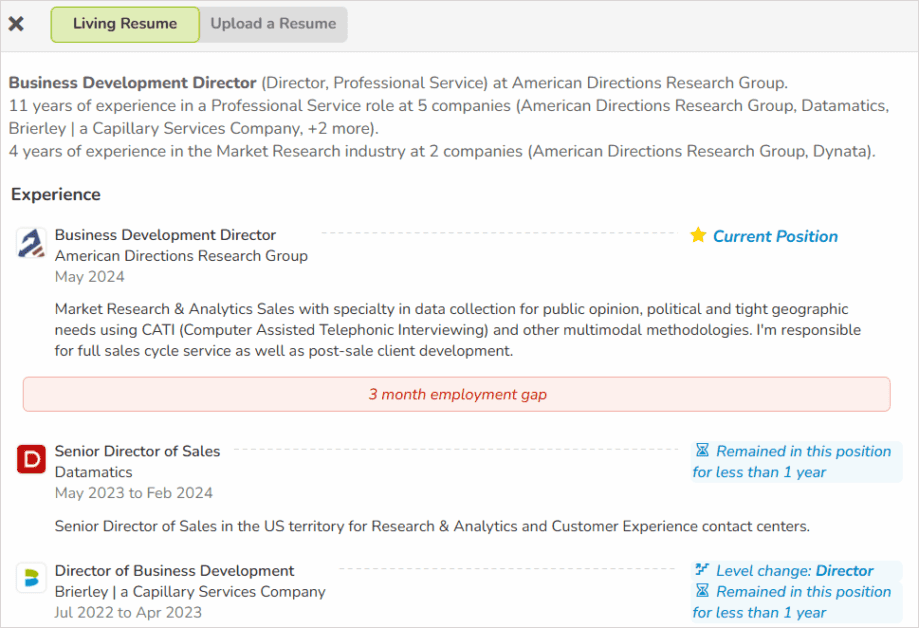Click the 3 month employment gap banner
The width and height of the screenshot is (919, 628).
456,394
